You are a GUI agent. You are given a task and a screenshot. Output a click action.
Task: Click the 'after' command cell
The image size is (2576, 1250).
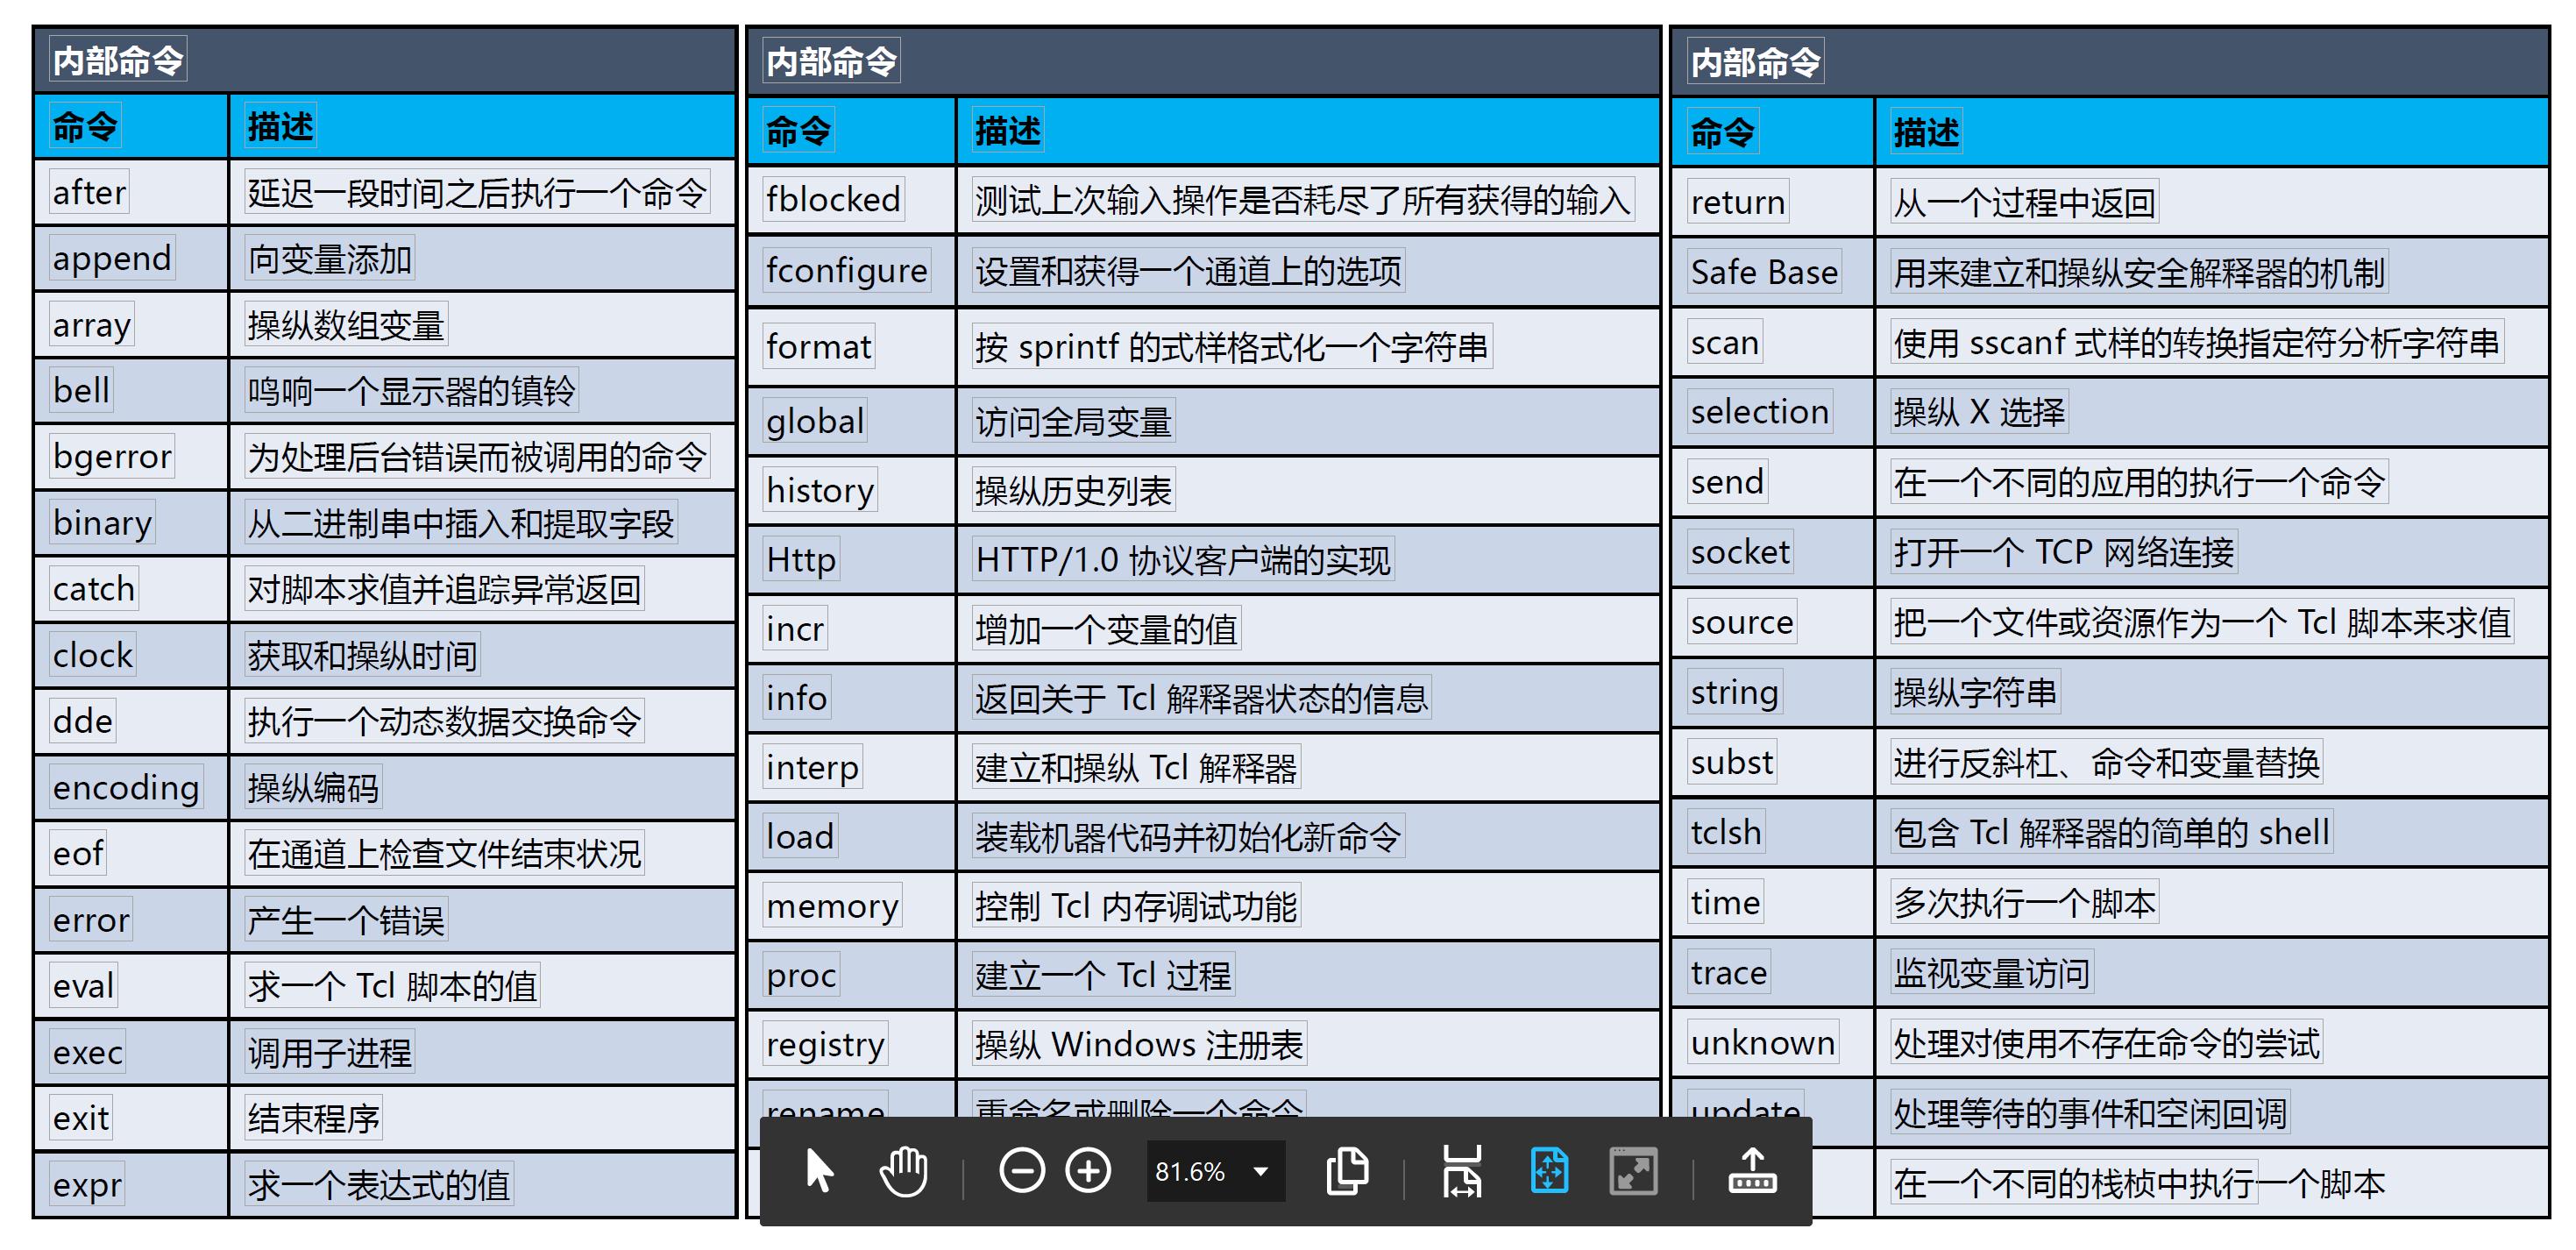[x=131, y=192]
